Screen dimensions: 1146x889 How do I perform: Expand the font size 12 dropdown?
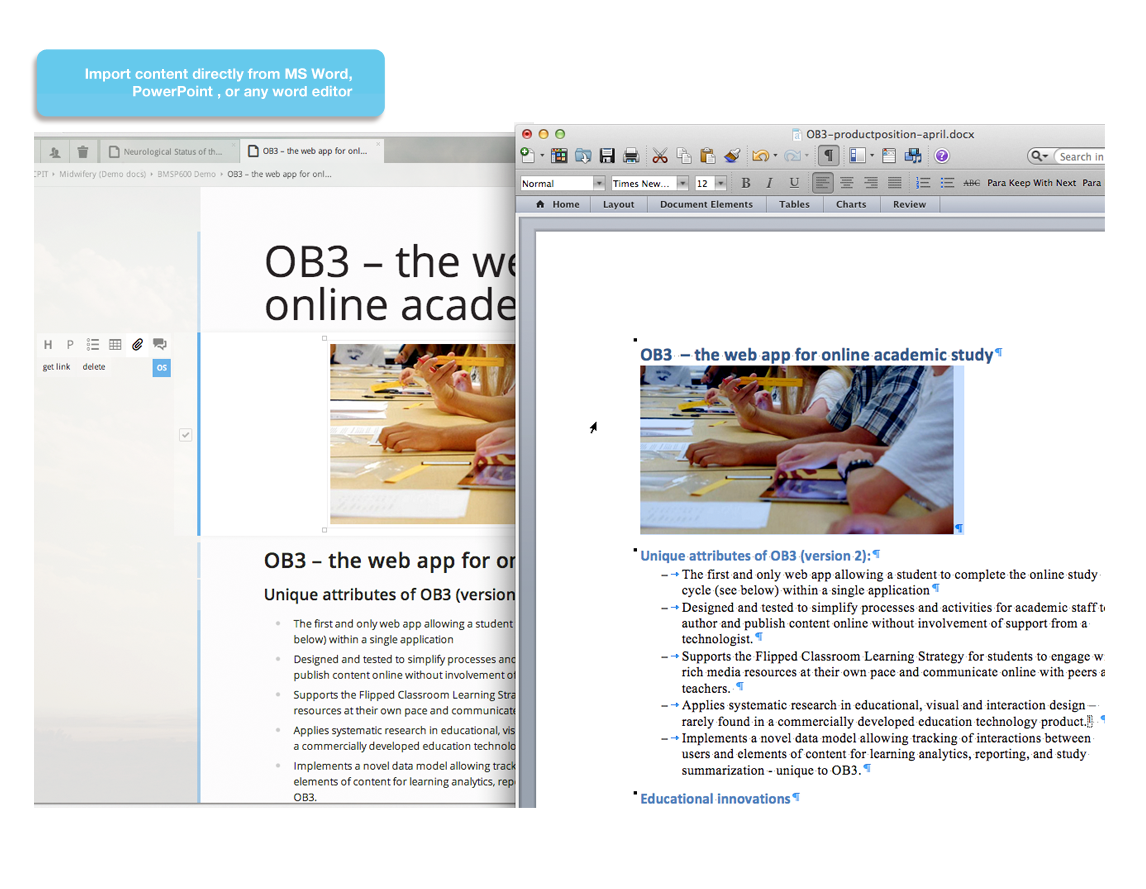[x=721, y=183]
